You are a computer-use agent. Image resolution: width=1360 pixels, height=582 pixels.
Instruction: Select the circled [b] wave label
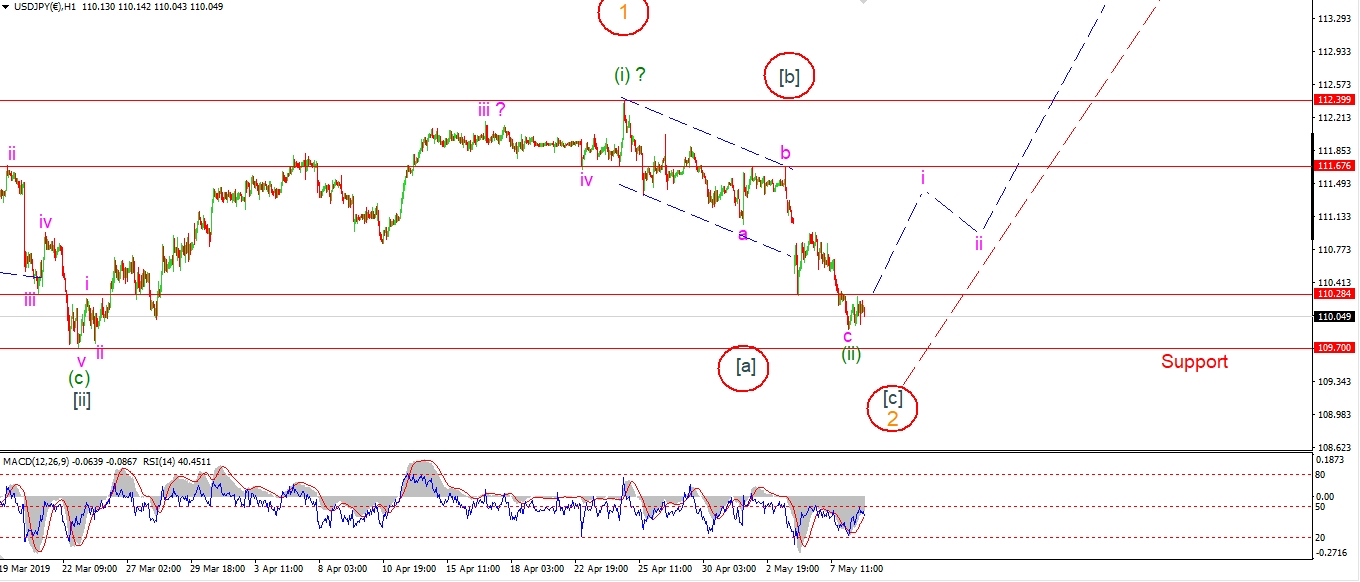coord(790,76)
